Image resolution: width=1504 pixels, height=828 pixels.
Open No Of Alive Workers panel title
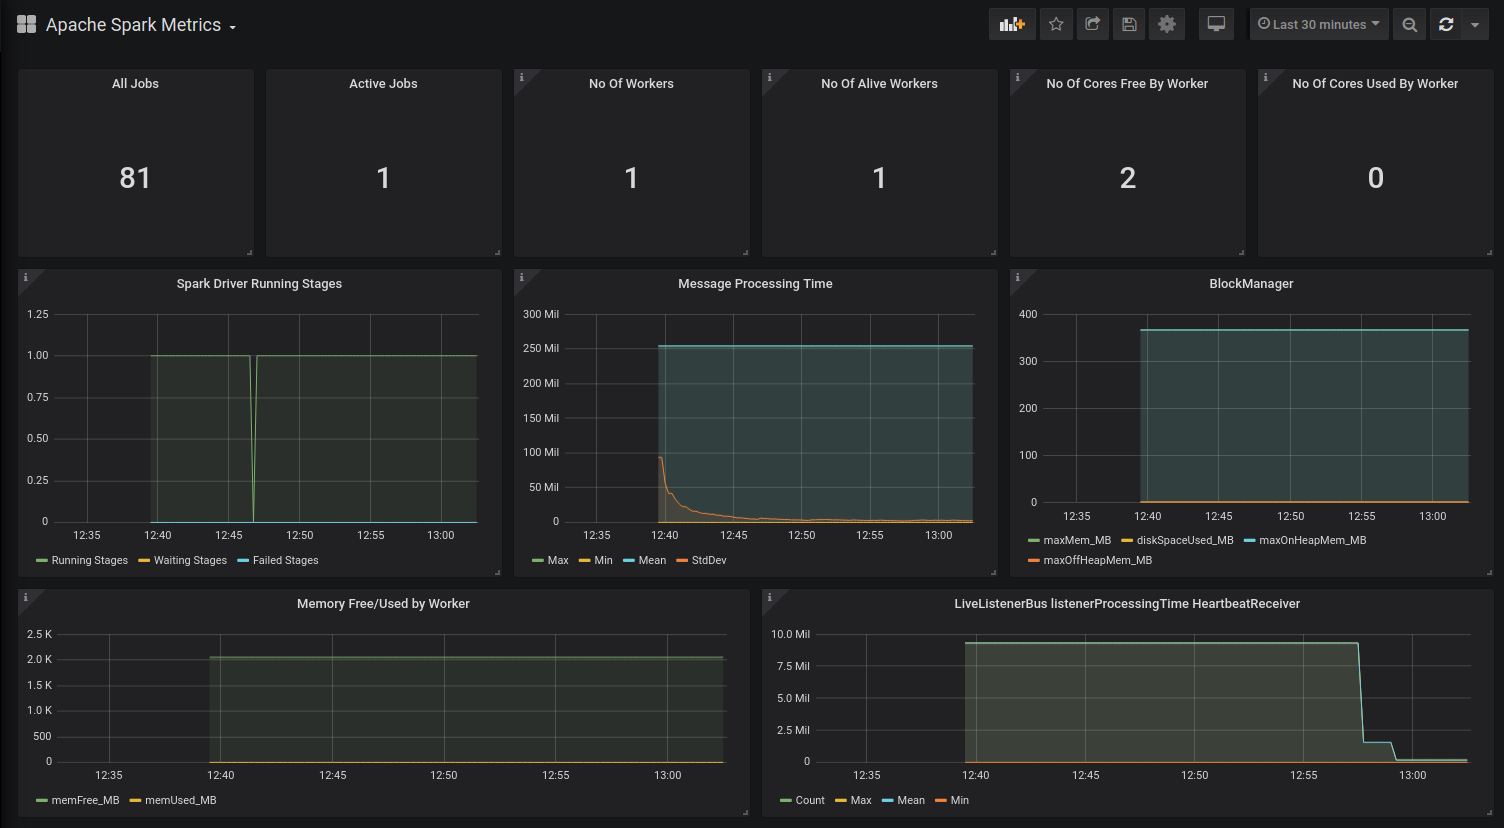879,84
